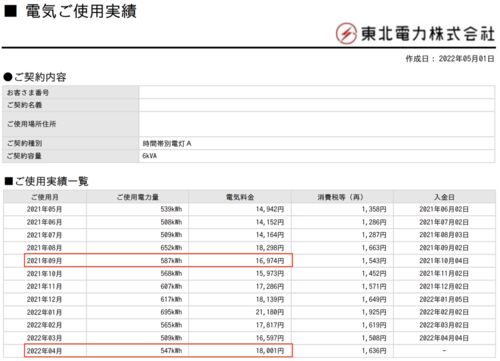Click the ご契約内容 section heading

click(x=40, y=77)
